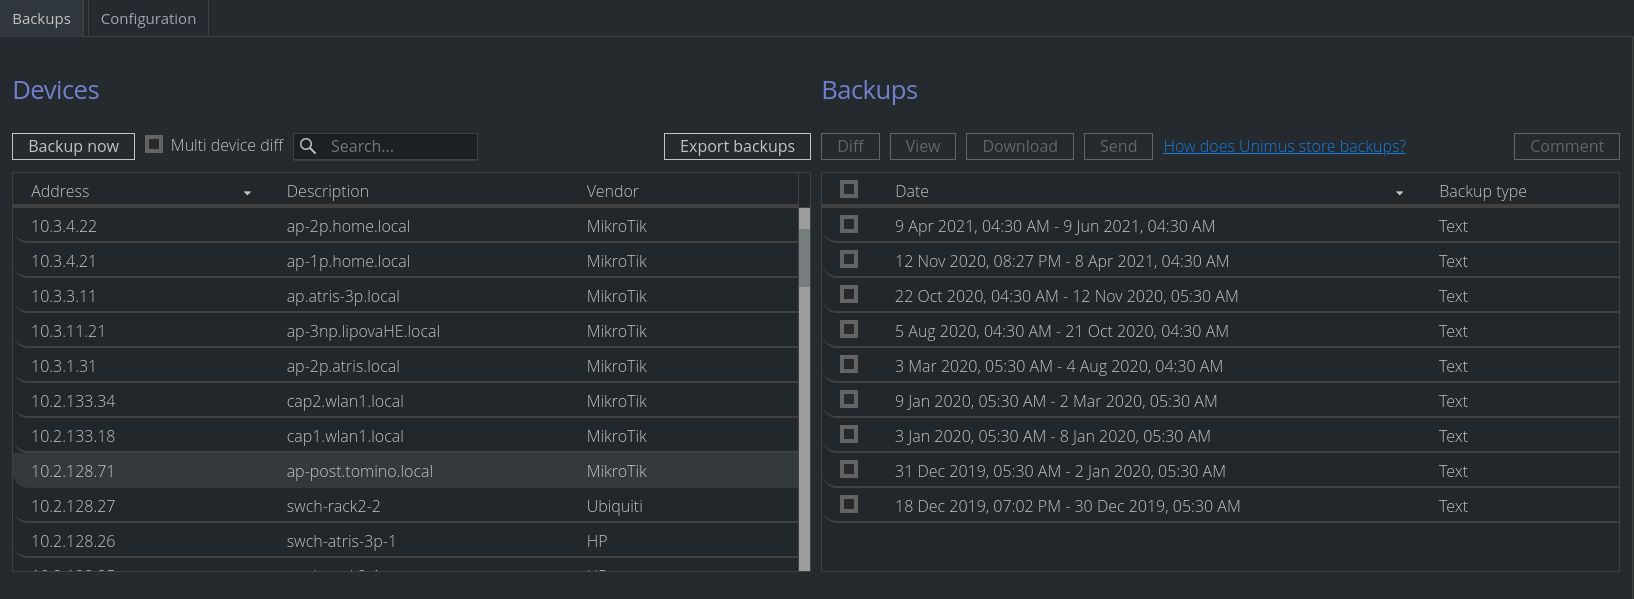The width and height of the screenshot is (1634, 599).
Task: Click the search magnifier icon
Action: point(308,146)
